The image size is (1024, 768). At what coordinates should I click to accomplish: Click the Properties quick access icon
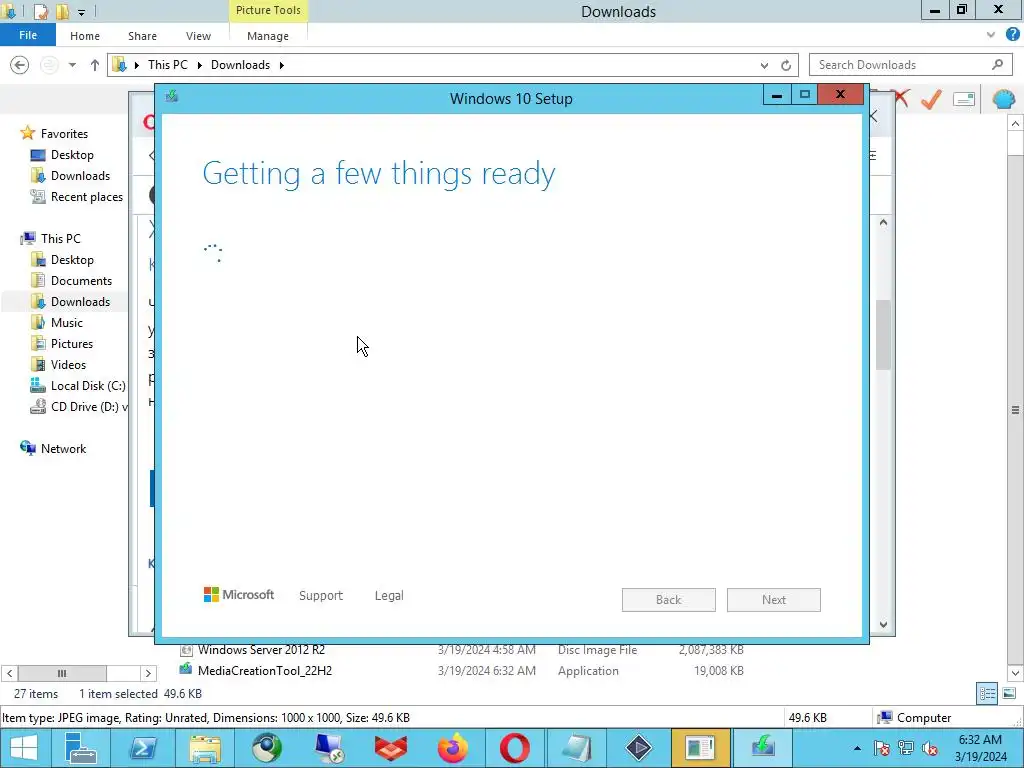coord(40,12)
